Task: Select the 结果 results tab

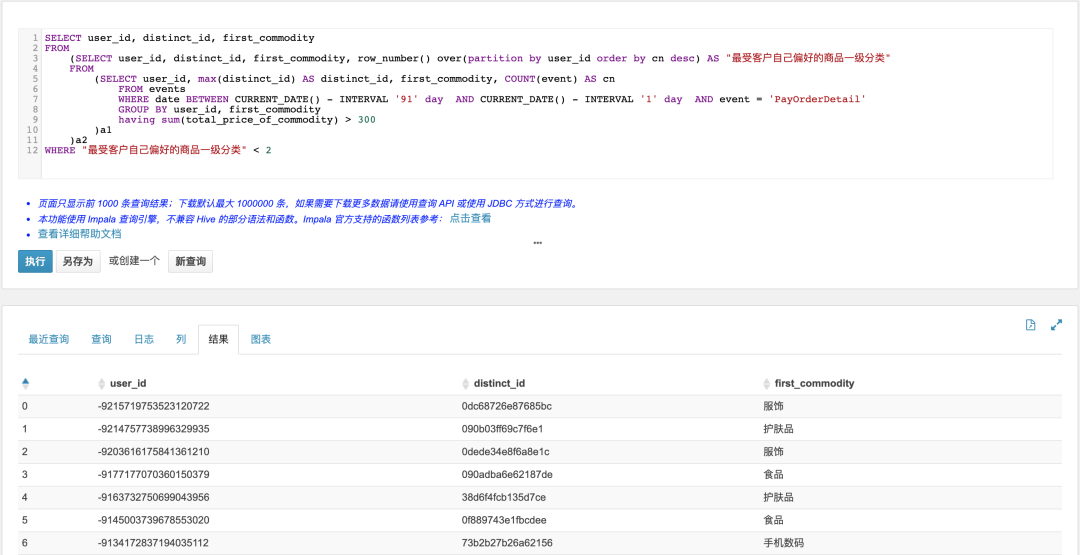Action: tap(218, 339)
